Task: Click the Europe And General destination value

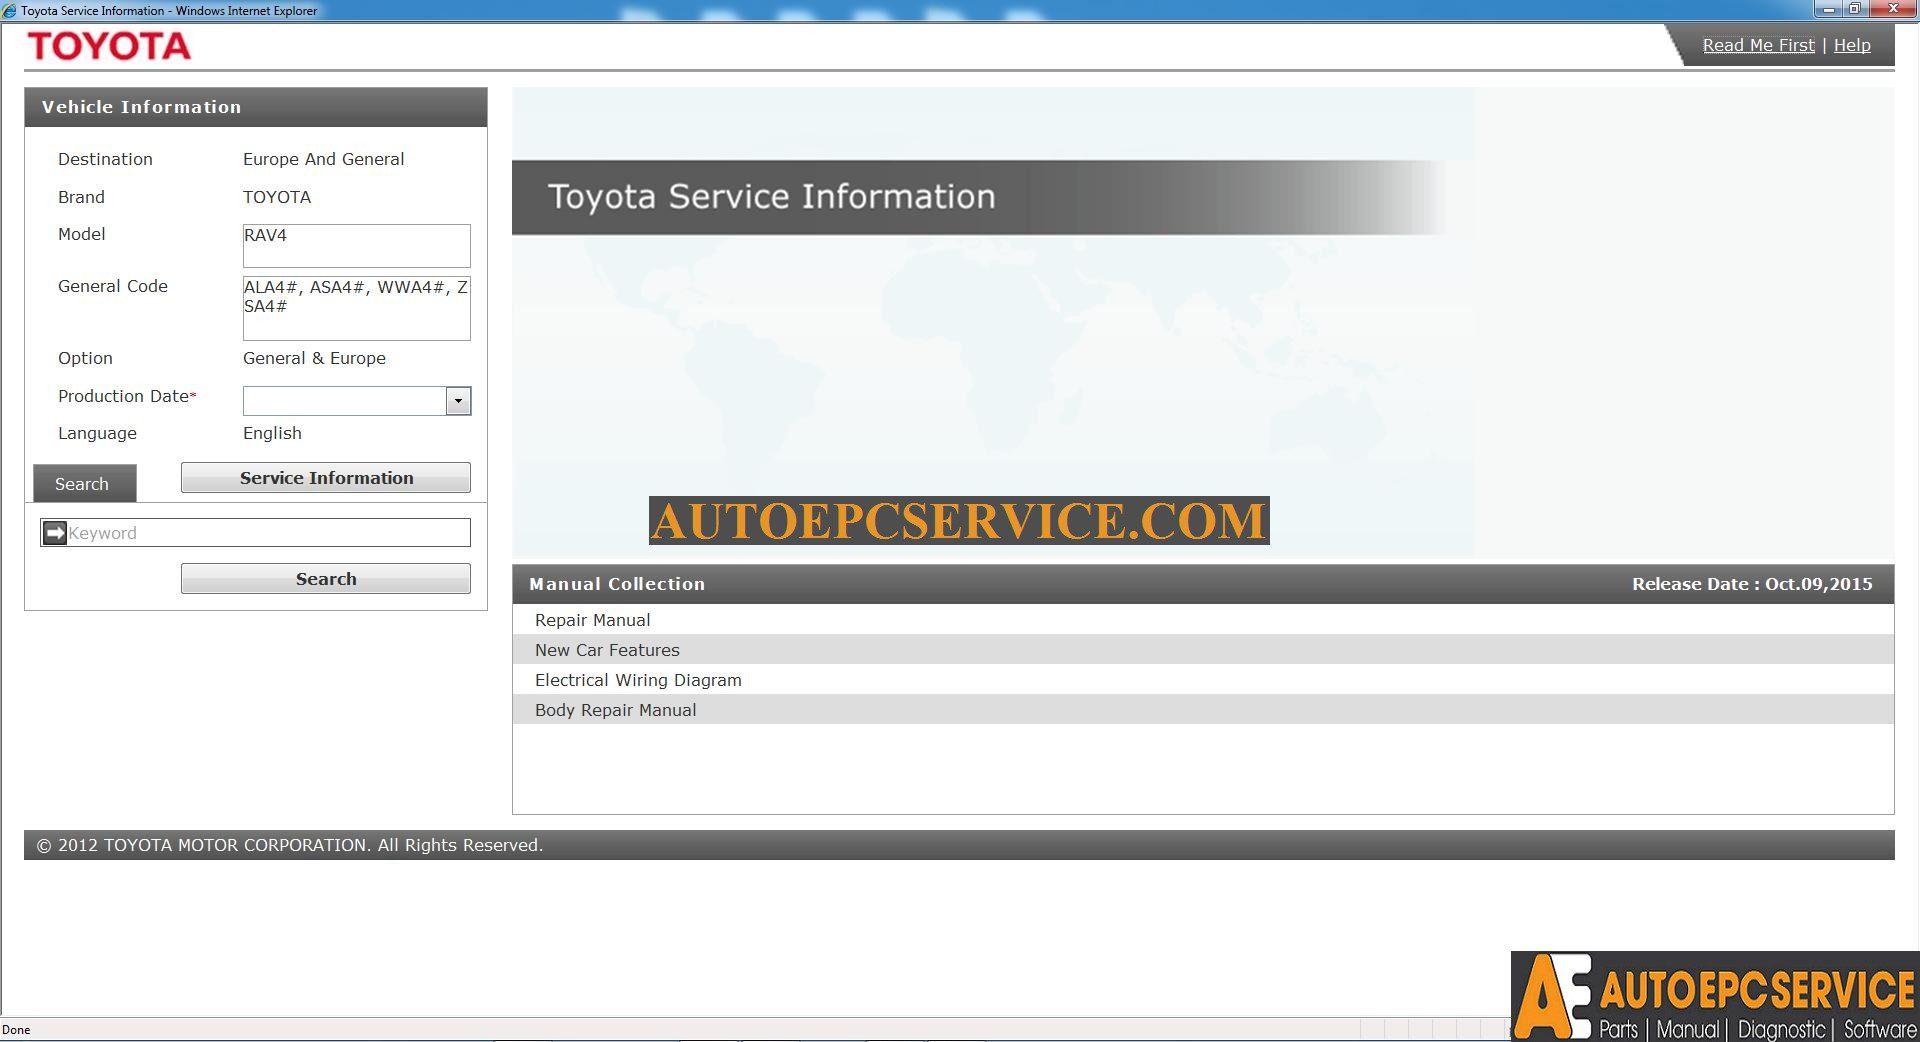Action: pos(323,159)
